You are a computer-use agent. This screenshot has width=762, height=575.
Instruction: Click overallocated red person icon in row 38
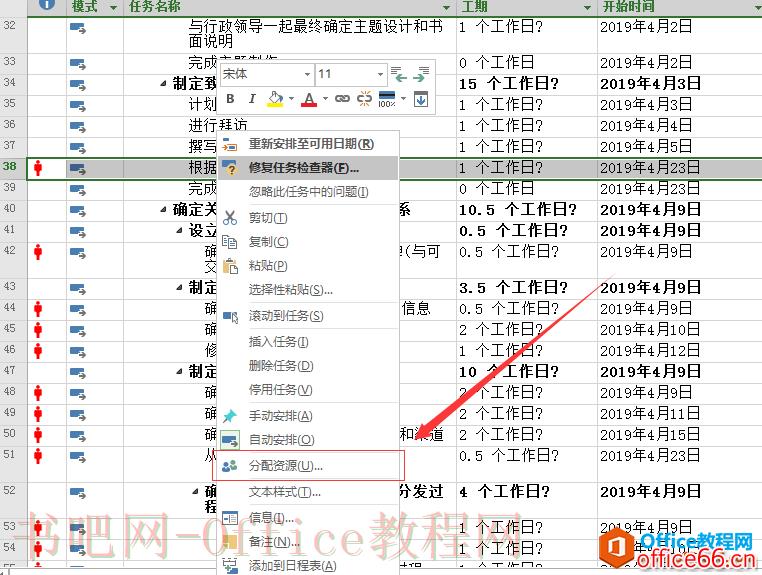point(38,168)
